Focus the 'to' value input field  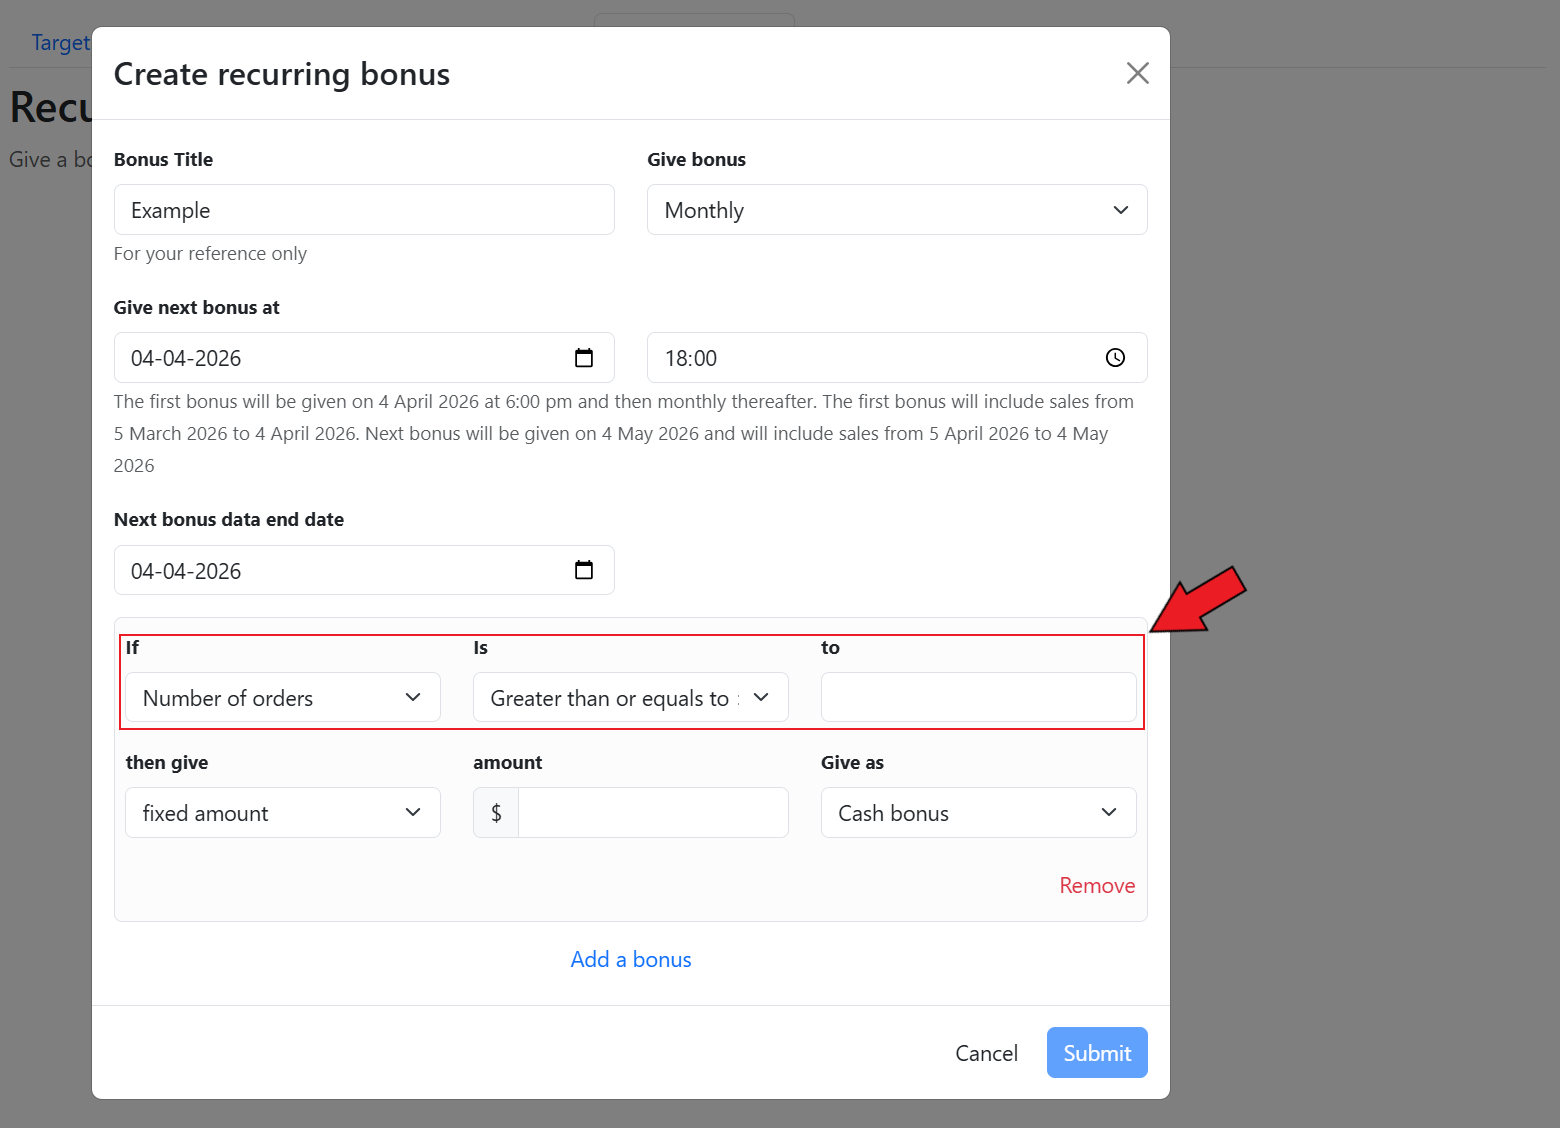[x=977, y=698]
